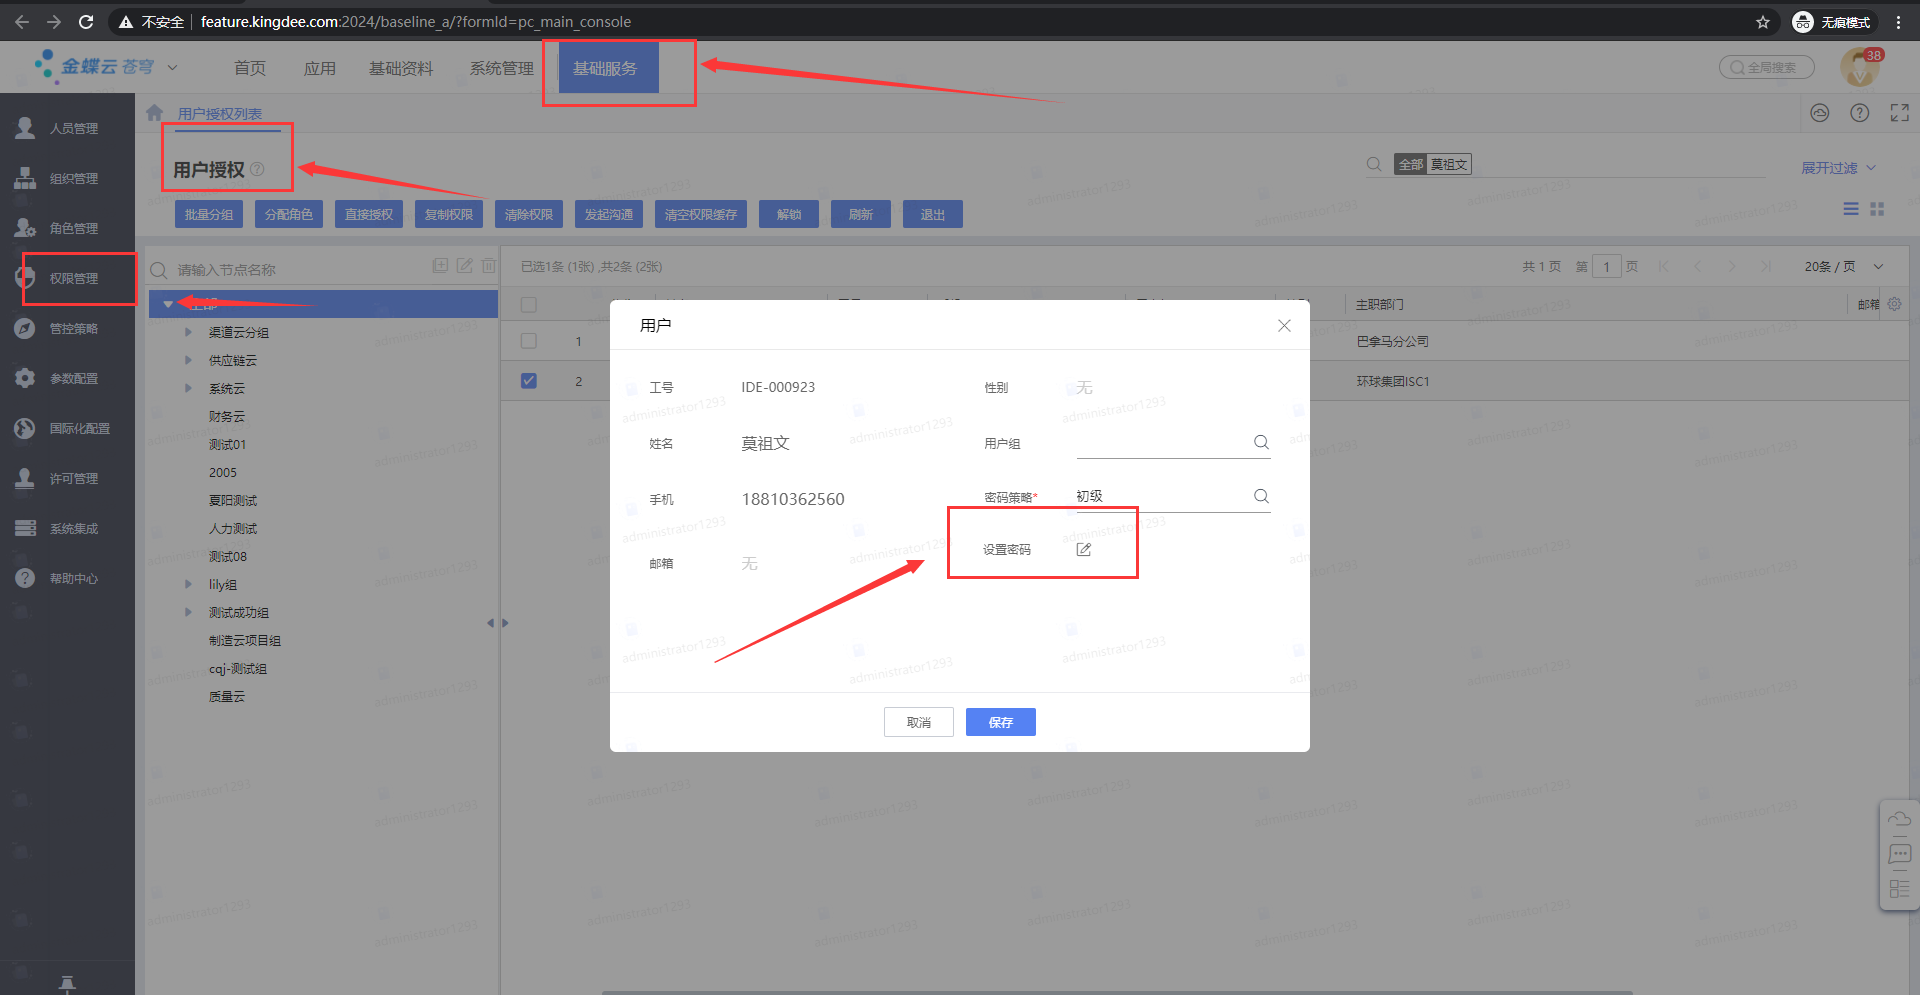Select the 基础服务 top tab
This screenshot has height=995, width=1920.
pos(608,68)
